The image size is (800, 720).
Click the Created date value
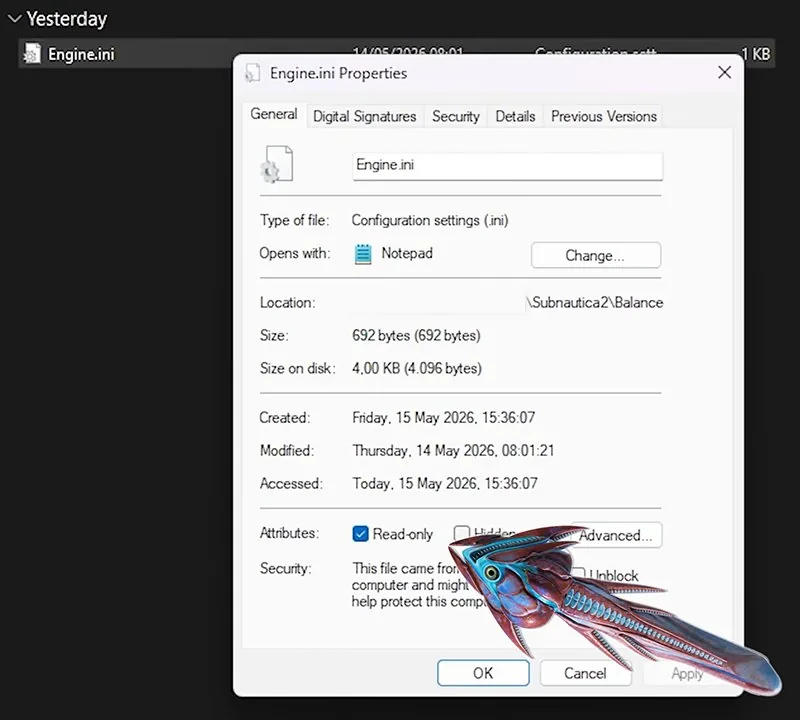[443, 418]
